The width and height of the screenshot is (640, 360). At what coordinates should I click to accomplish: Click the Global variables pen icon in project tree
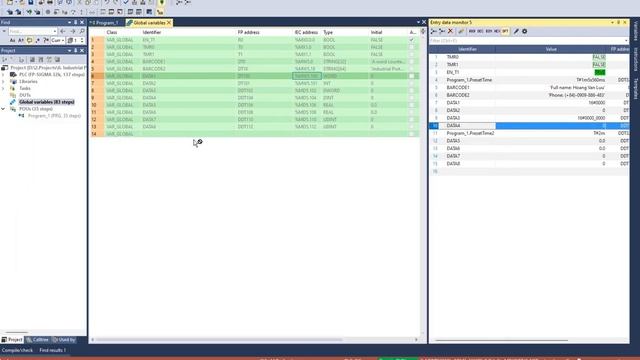coord(13,102)
